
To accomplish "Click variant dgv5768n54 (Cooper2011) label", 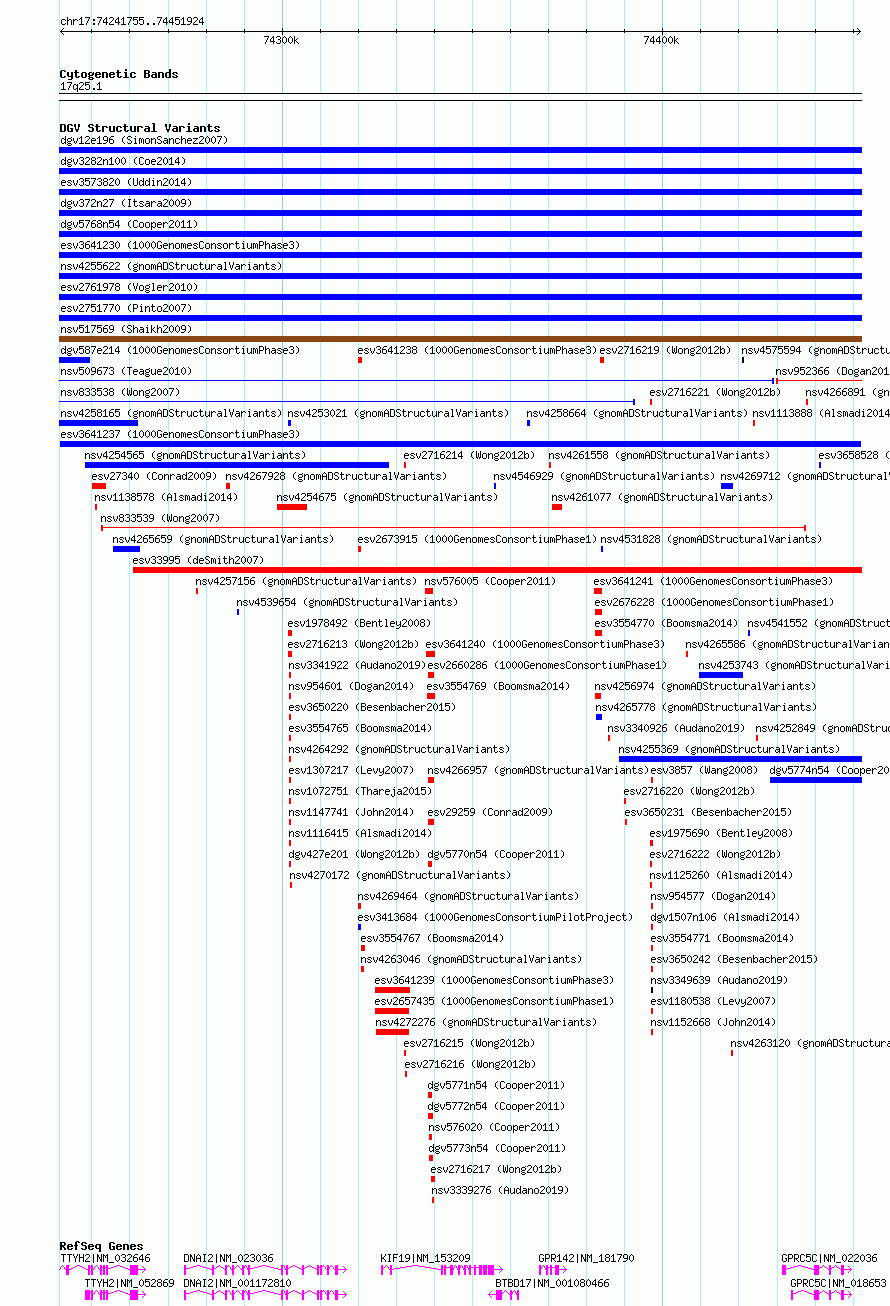I will pos(129,224).
